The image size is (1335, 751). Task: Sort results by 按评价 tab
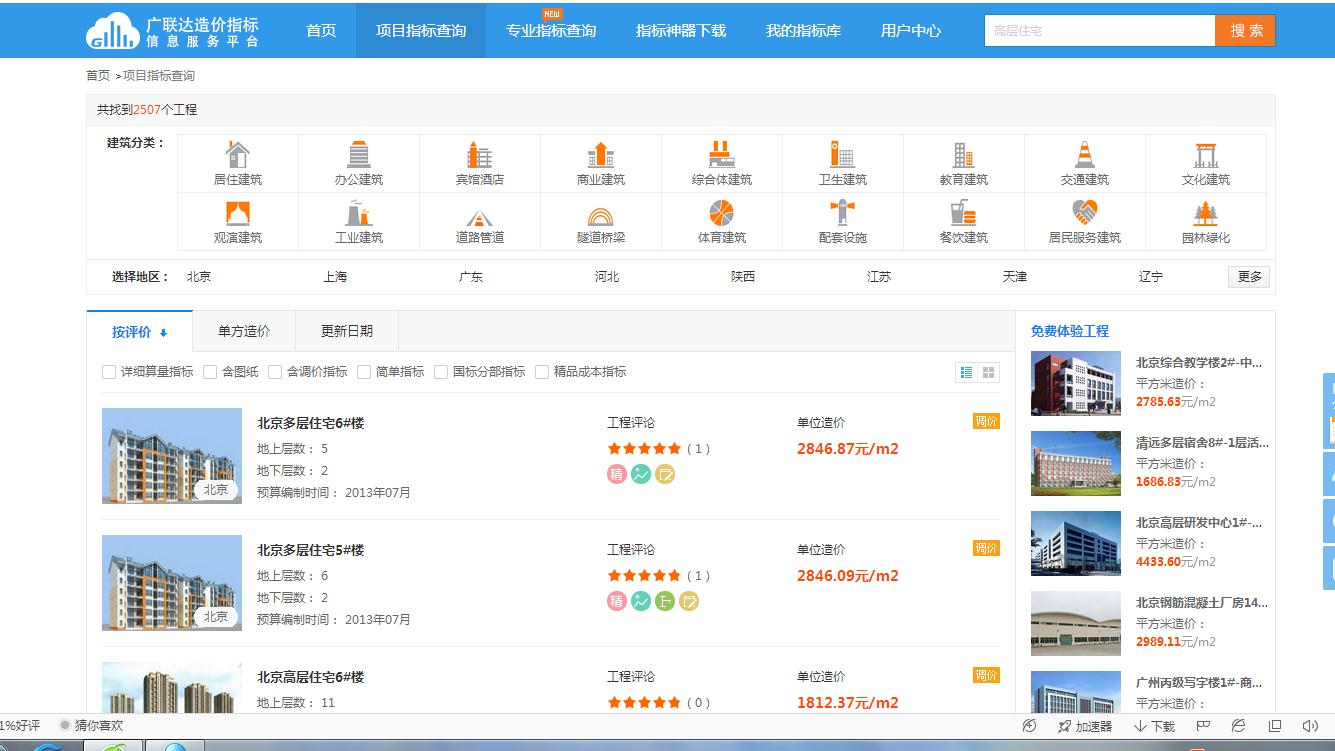pos(140,332)
